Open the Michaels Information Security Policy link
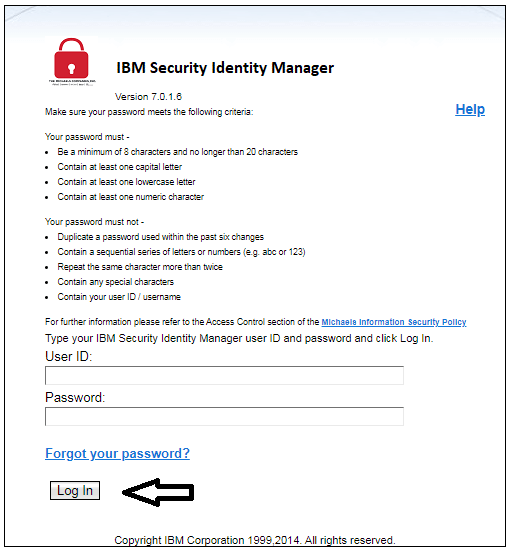Viewport: 516px width, 554px height. point(394,322)
